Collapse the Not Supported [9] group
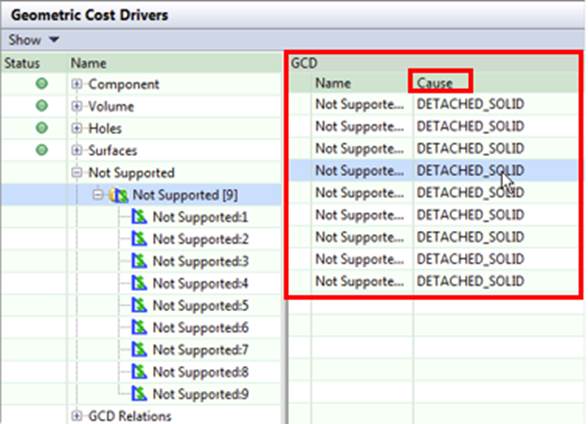This screenshot has width=588, height=424. click(98, 195)
